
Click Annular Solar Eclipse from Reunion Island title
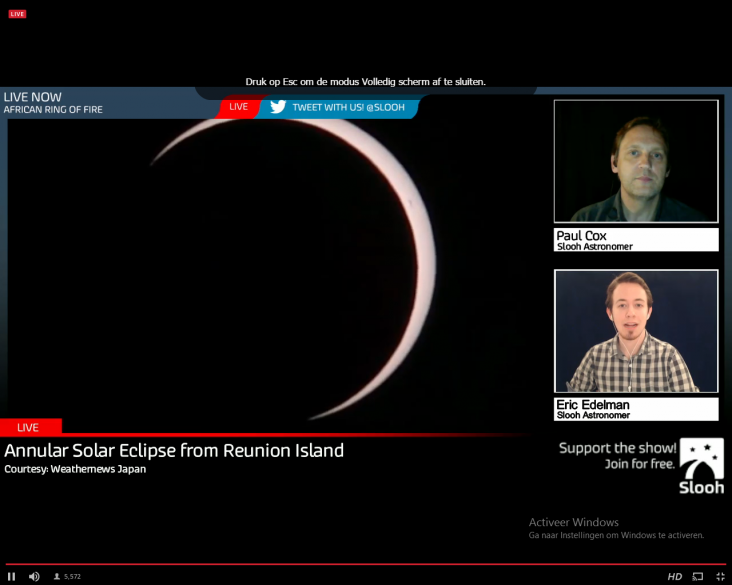coord(174,451)
